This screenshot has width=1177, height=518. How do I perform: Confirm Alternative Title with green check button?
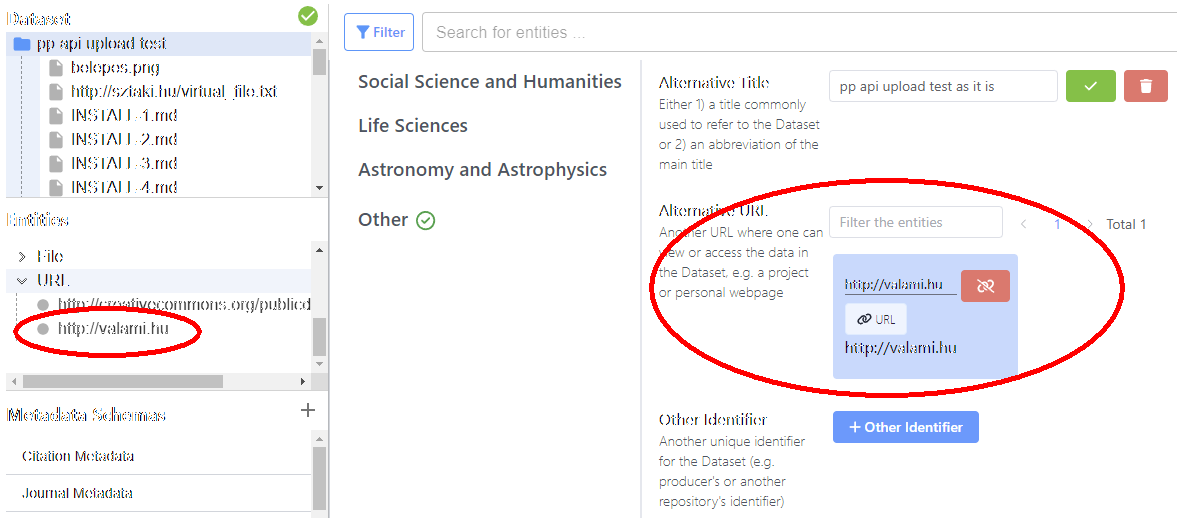click(x=1091, y=86)
